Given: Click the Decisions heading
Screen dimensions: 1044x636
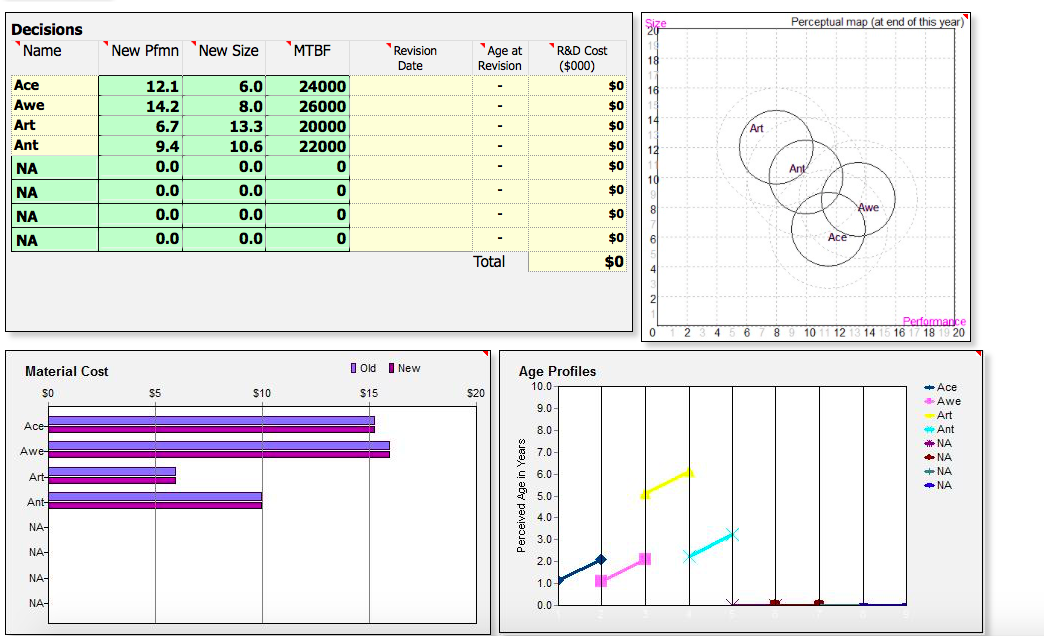Looking at the screenshot, I should (x=47, y=29).
